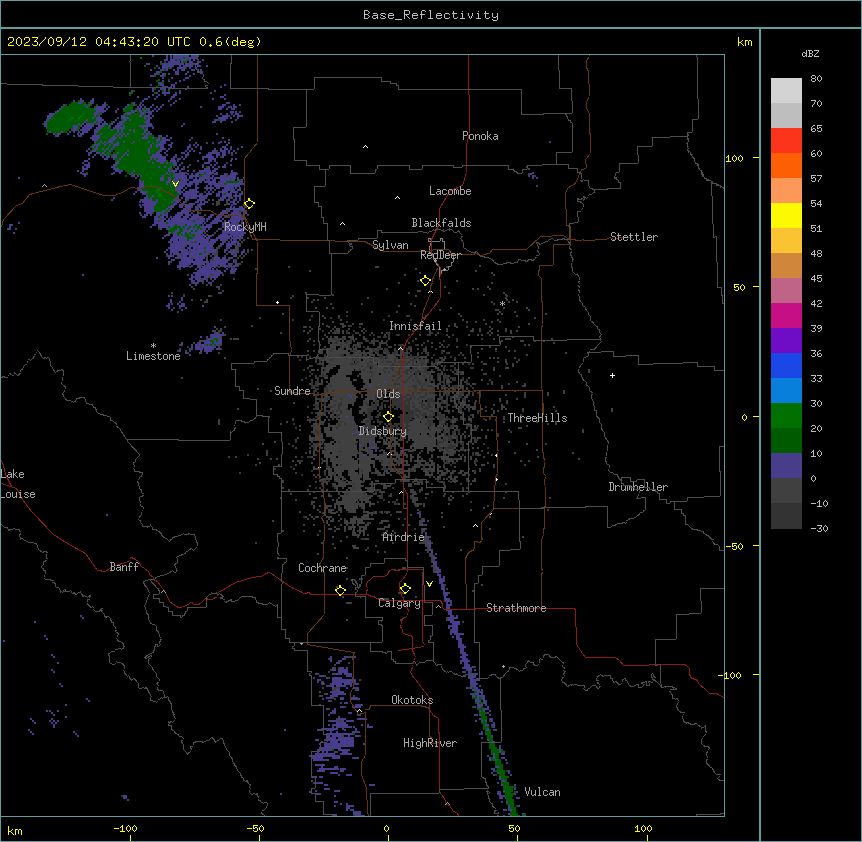Select the bright green 30-20 dBZ legend swatch
This screenshot has height=842, width=862.
[786, 416]
